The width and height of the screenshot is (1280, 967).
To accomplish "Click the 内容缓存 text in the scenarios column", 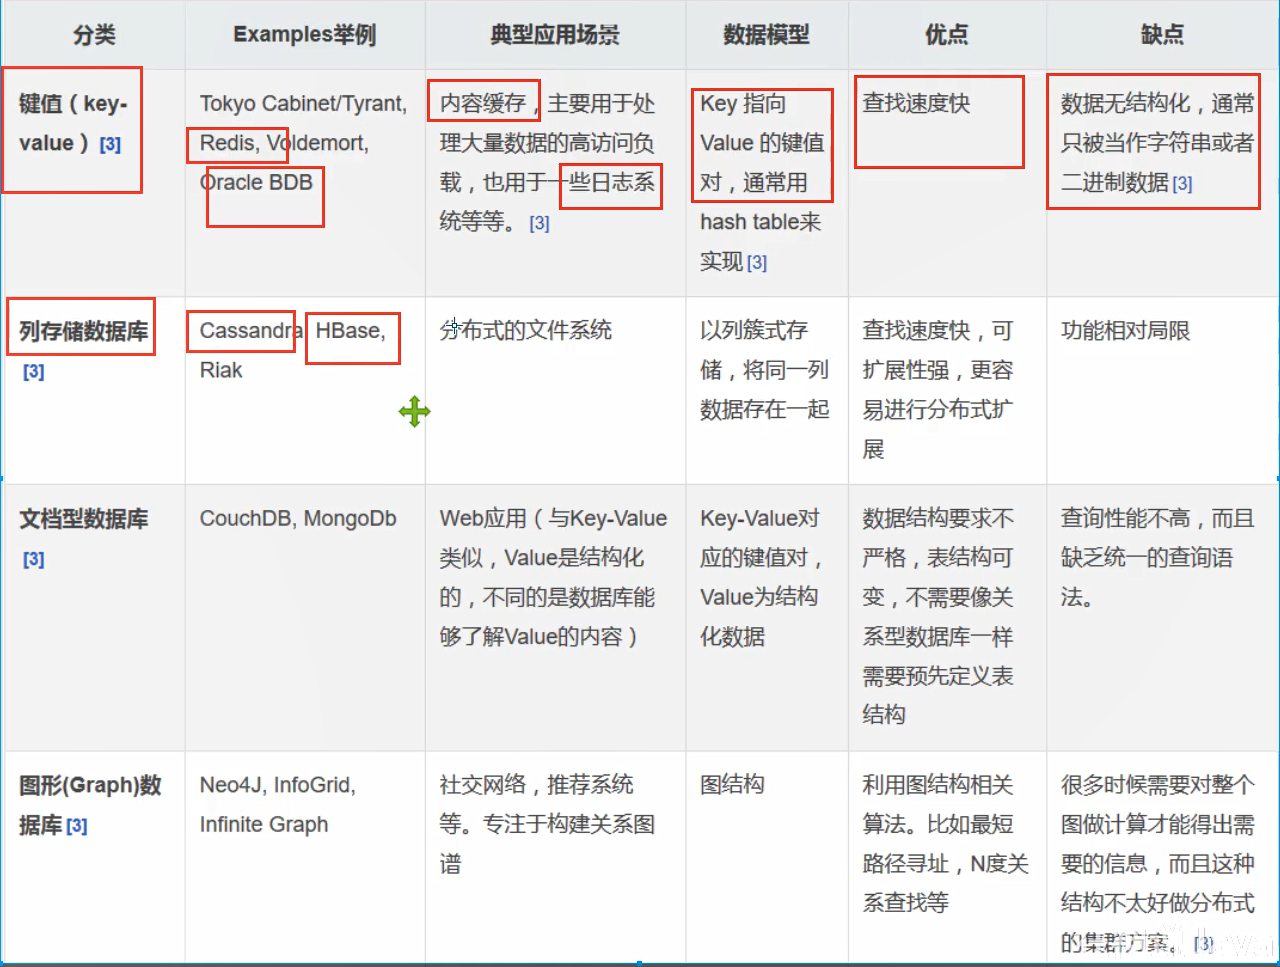I will (x=483, y=103).
